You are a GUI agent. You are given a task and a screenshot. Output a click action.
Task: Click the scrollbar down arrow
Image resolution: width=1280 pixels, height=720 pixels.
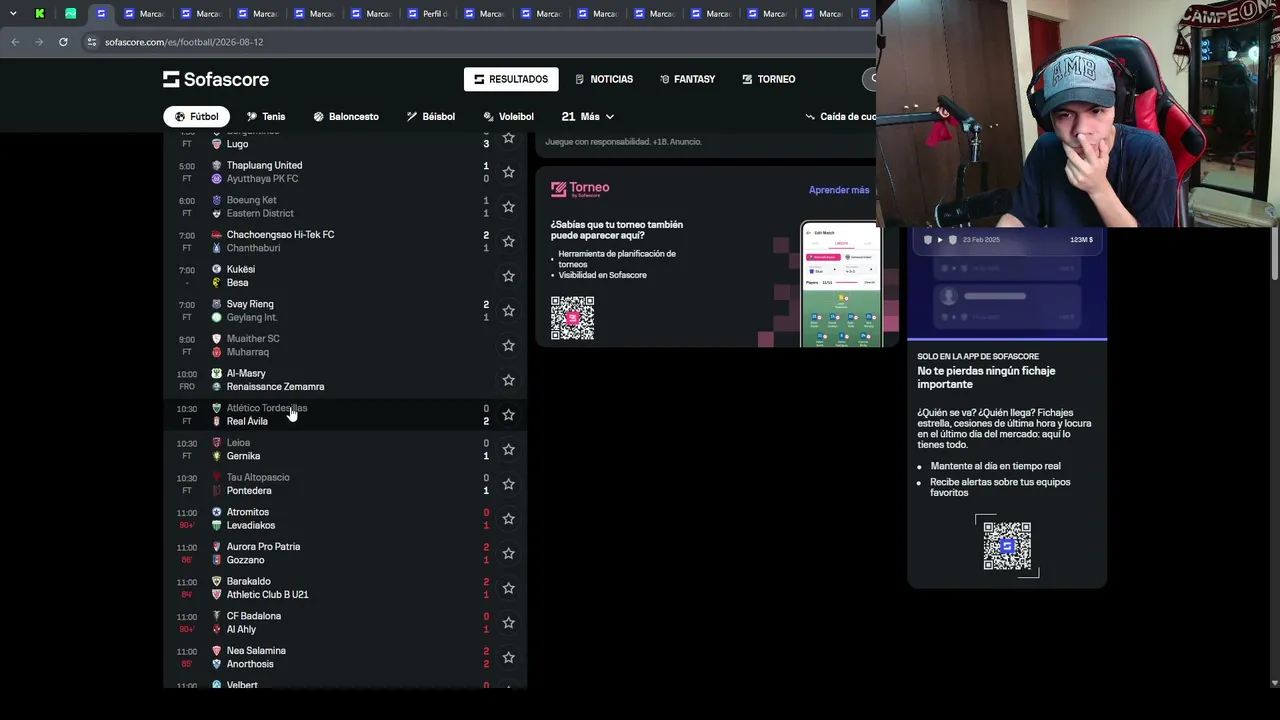tap(1274, 683)
